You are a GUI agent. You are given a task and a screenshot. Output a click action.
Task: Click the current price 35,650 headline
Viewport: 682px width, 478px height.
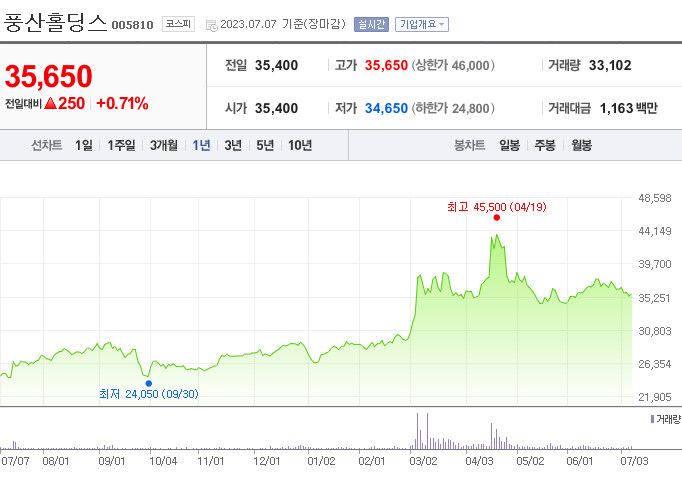(48, 77)
